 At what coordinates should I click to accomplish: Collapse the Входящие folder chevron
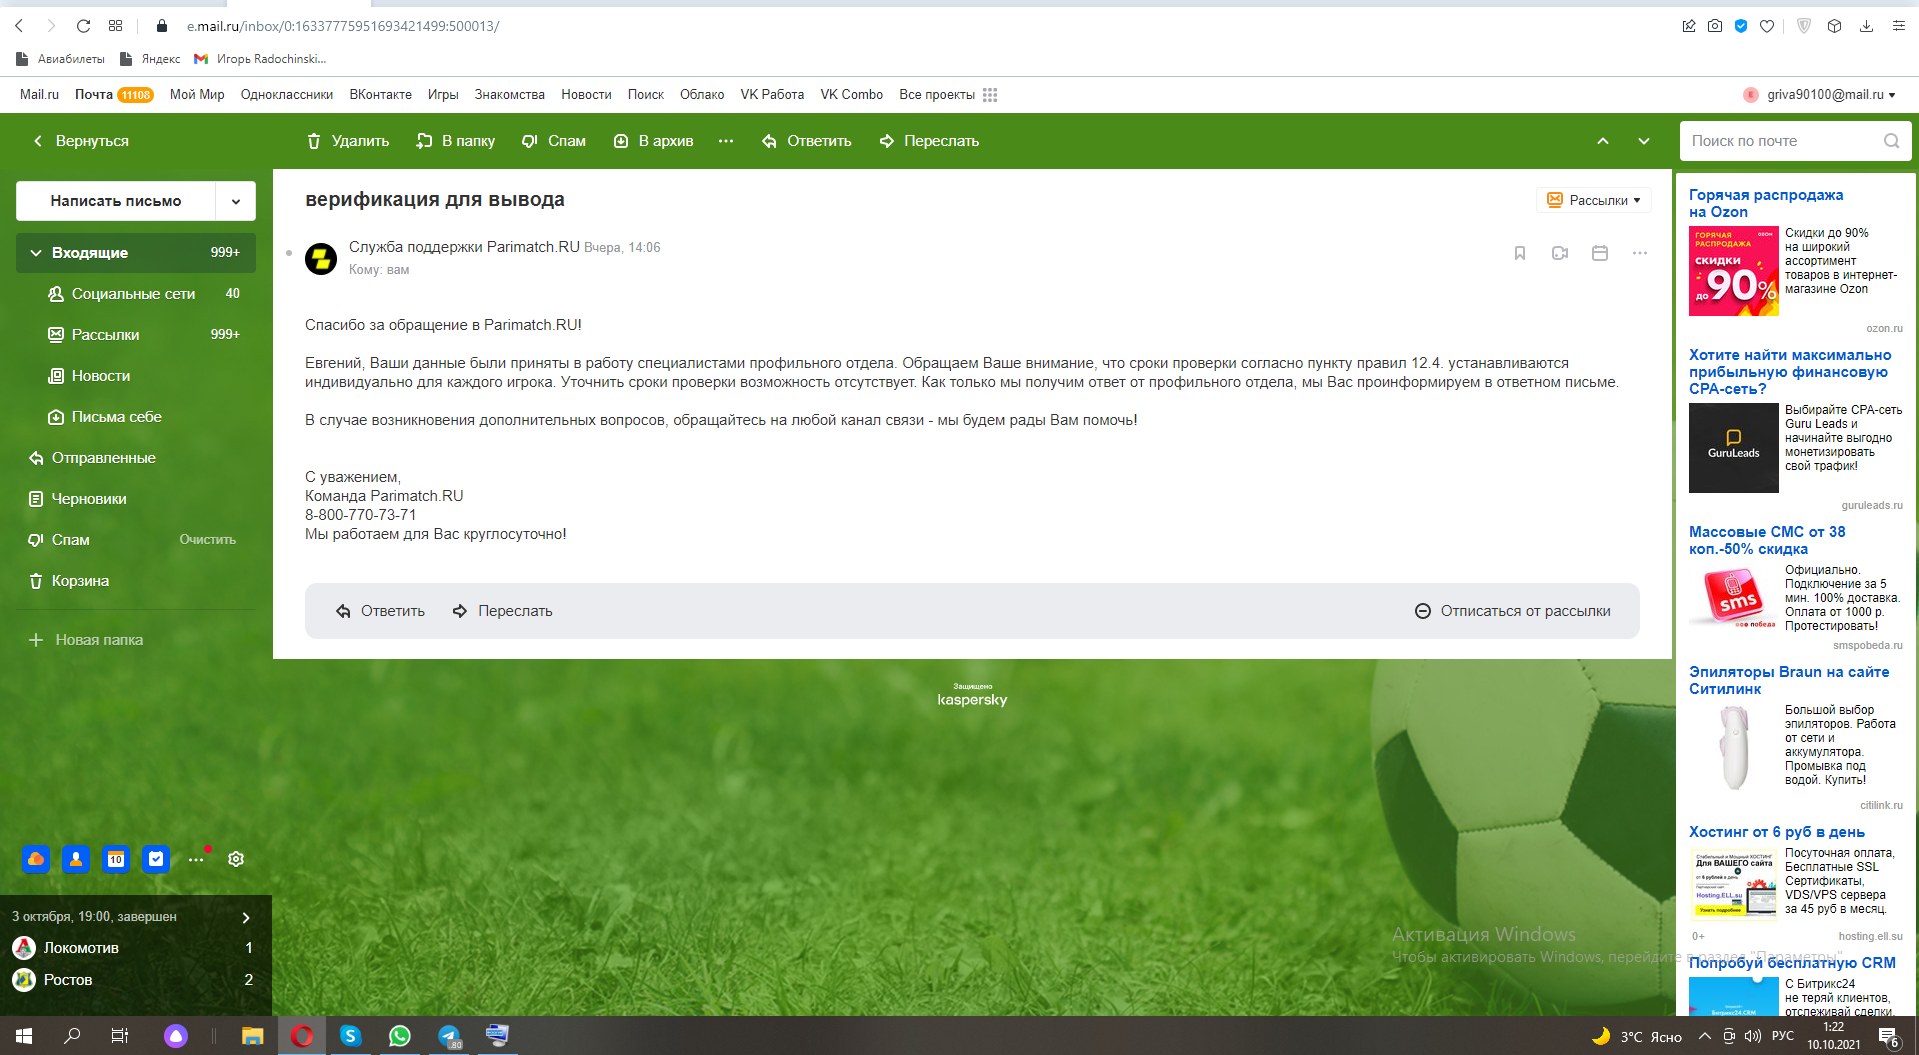[x=36, y=253]
